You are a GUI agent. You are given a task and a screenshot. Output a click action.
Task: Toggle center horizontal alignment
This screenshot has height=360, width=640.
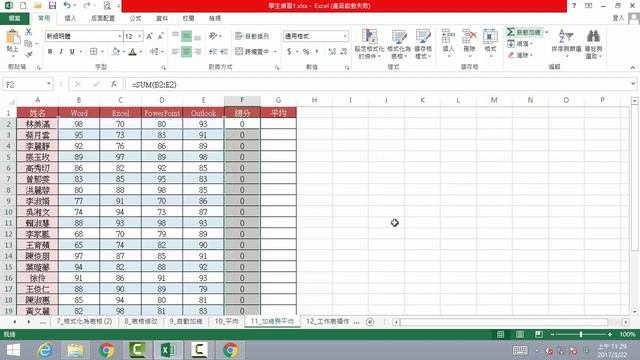pos(187,51)
